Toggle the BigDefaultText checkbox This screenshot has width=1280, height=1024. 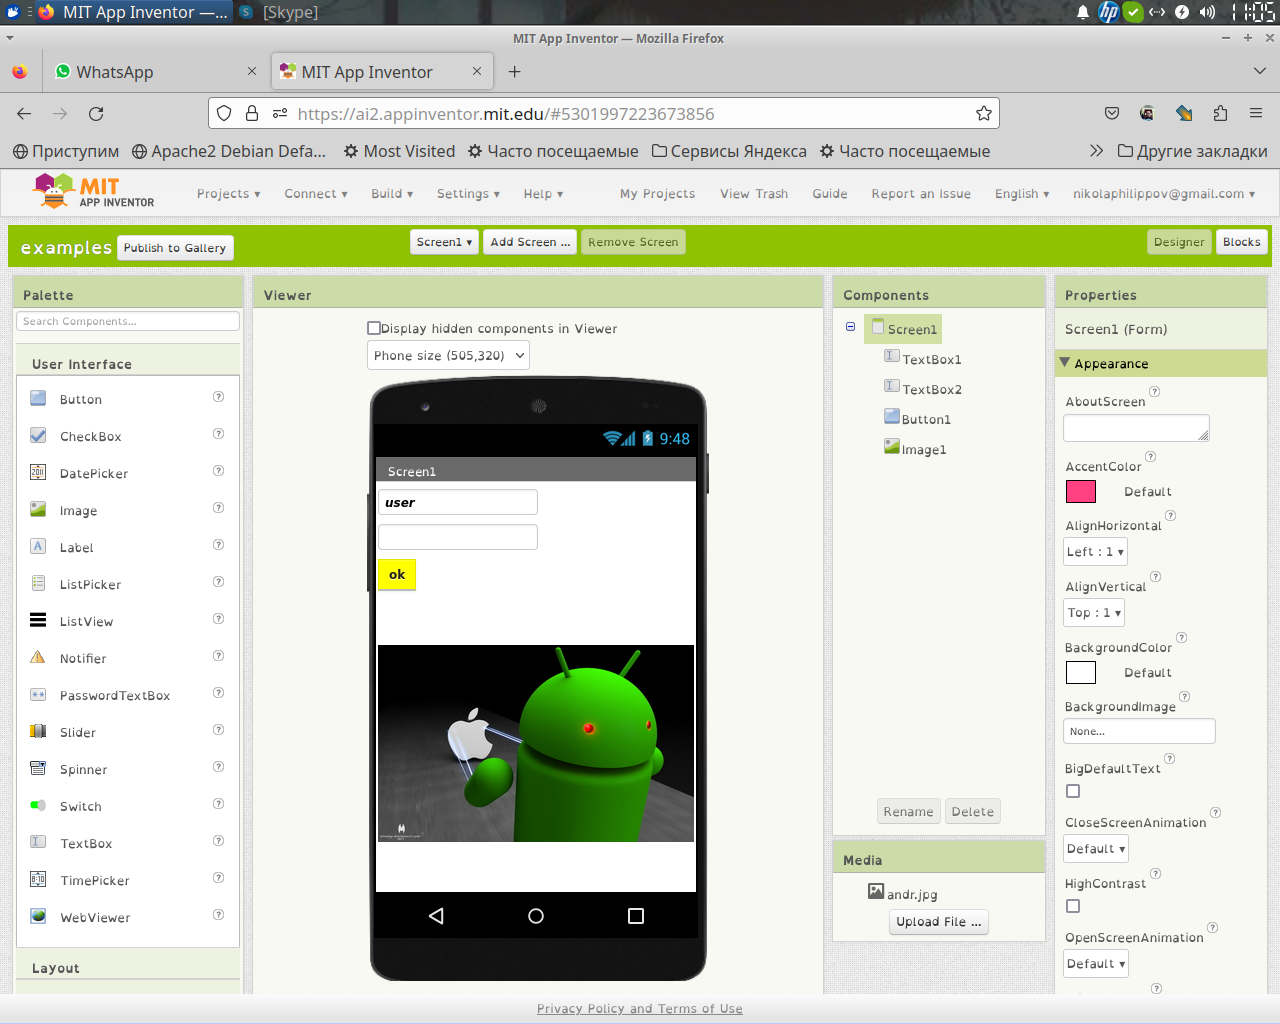pos(1073,791)
